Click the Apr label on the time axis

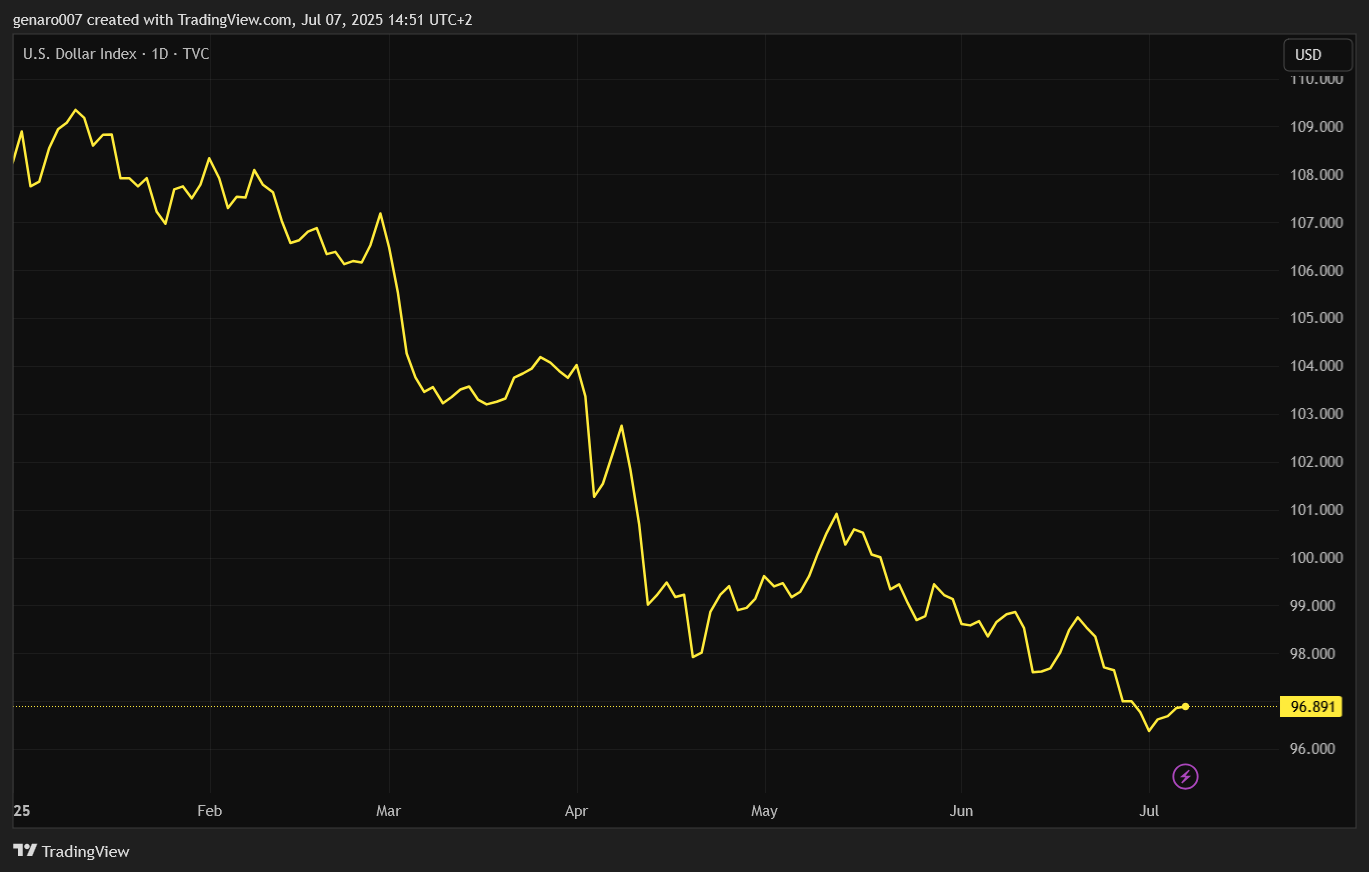pos(576,811)
